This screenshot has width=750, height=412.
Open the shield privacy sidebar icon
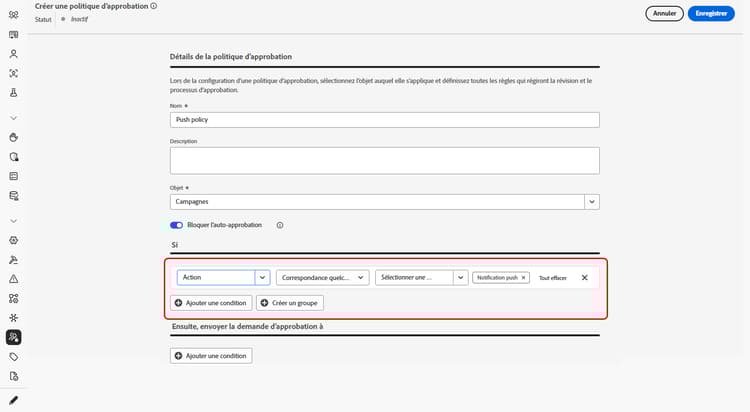(13, 157)
